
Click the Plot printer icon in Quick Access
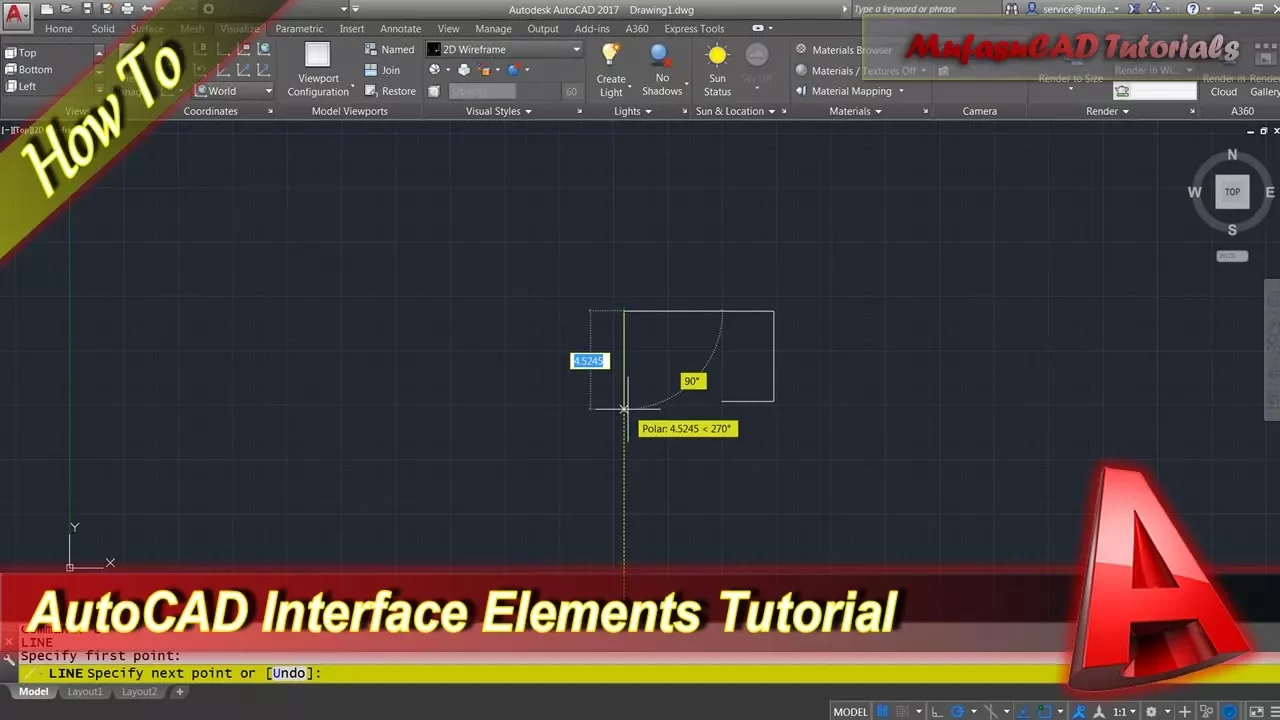click(127, 9)
